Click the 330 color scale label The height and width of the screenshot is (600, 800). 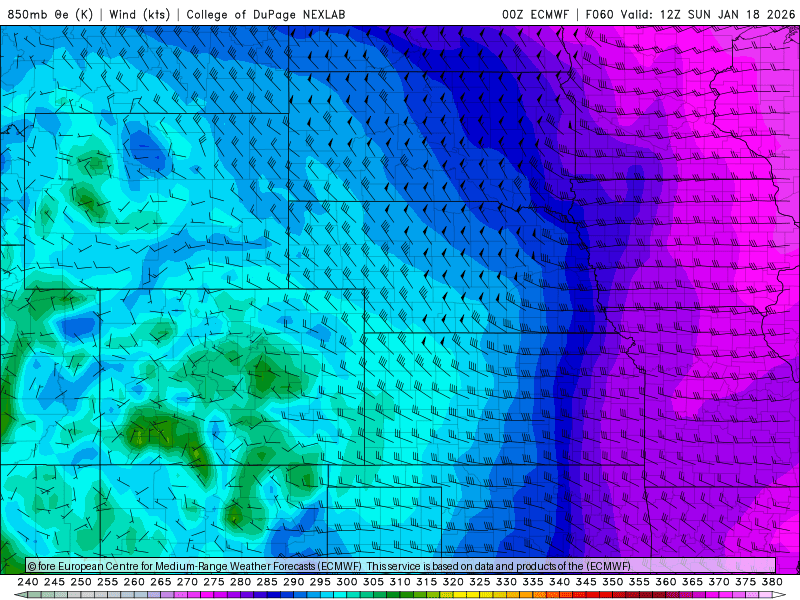pyautogui.click(x=506, y=582)
